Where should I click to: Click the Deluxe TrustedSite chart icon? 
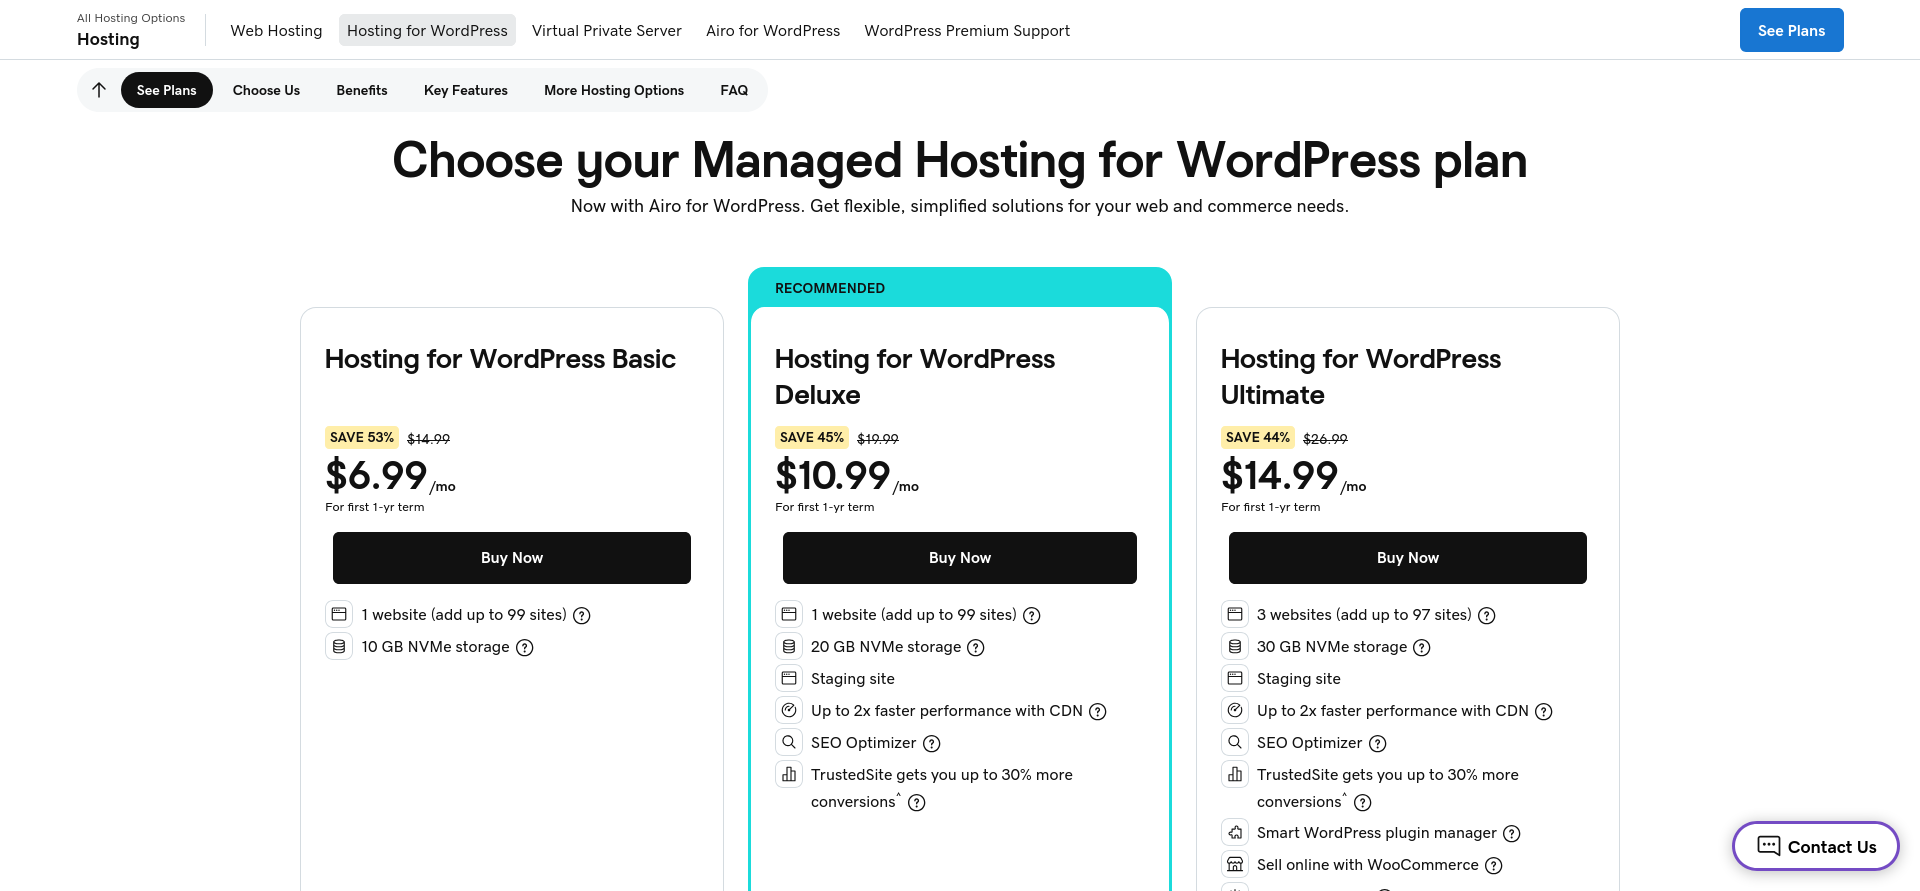[x=789, y=774]
